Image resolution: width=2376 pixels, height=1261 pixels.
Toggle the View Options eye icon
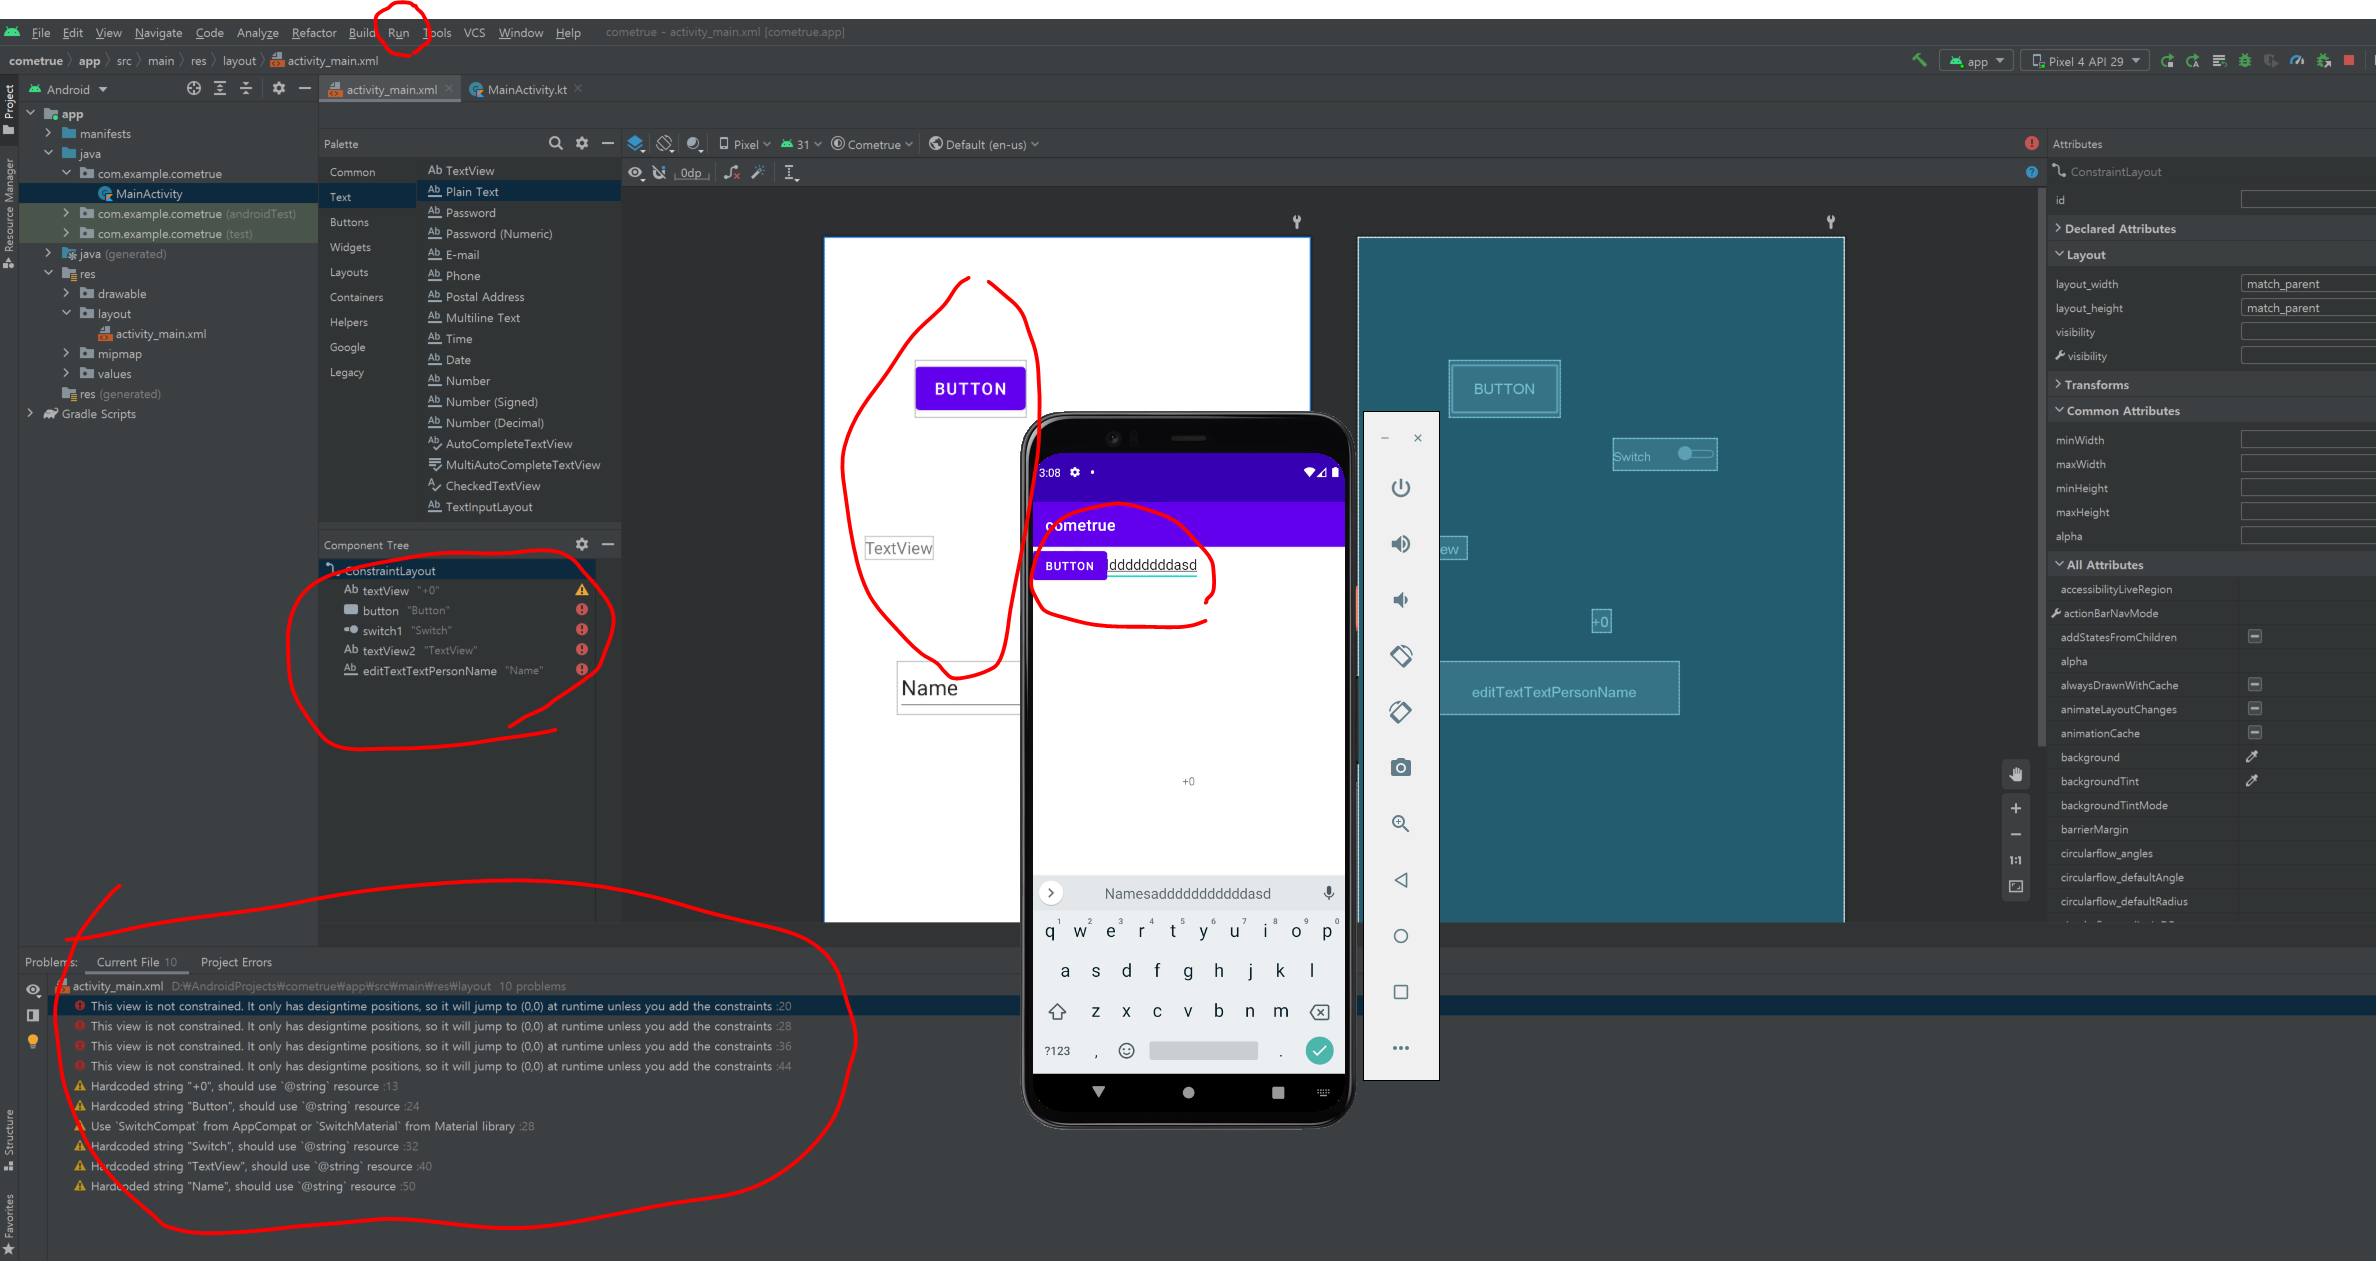pyautogui.click(x=635, y=173)
